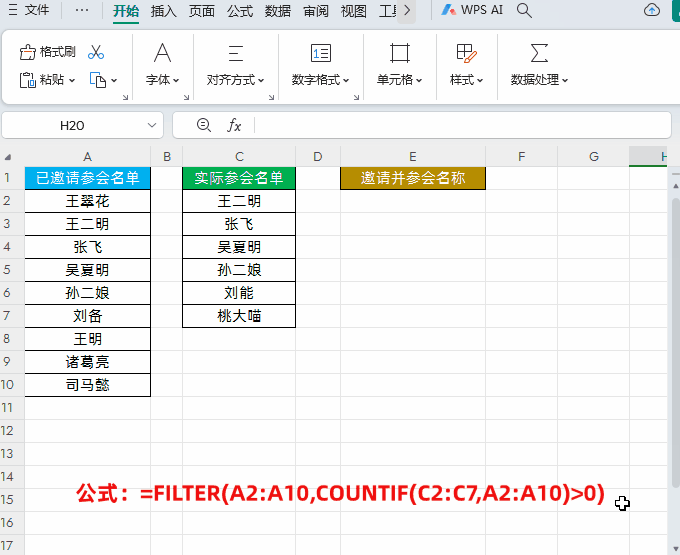
Task: Click the three-dots more options button
Action: (82, 10)
